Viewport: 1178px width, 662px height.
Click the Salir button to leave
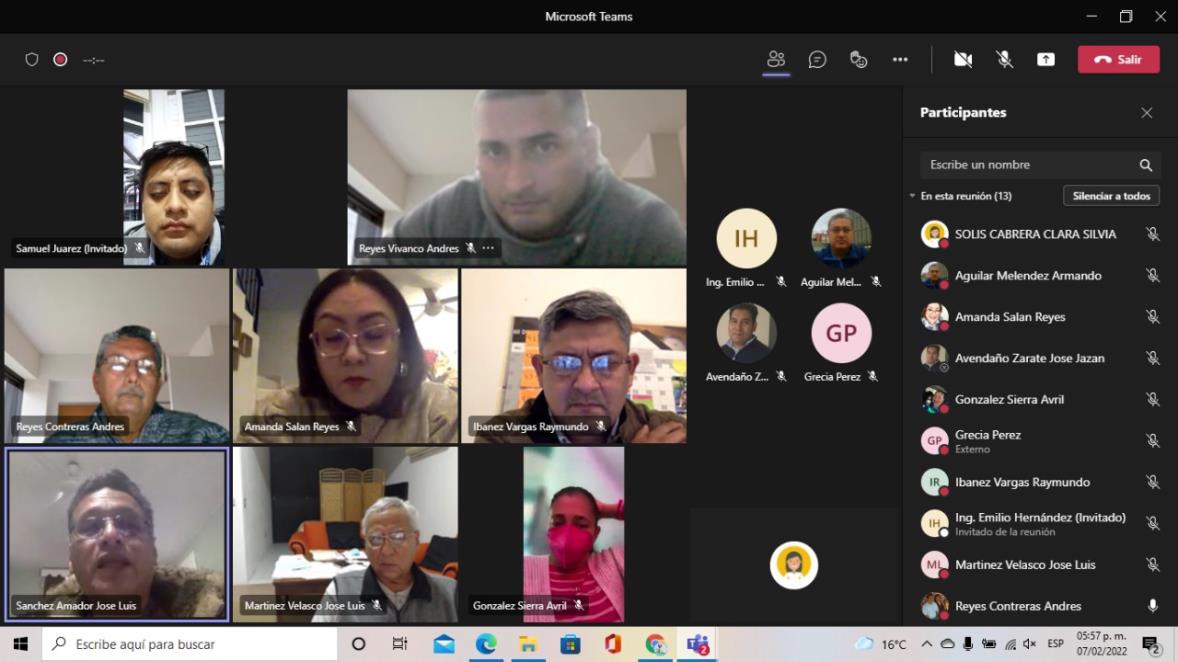pyautogui.click(x=1118, y=60)
